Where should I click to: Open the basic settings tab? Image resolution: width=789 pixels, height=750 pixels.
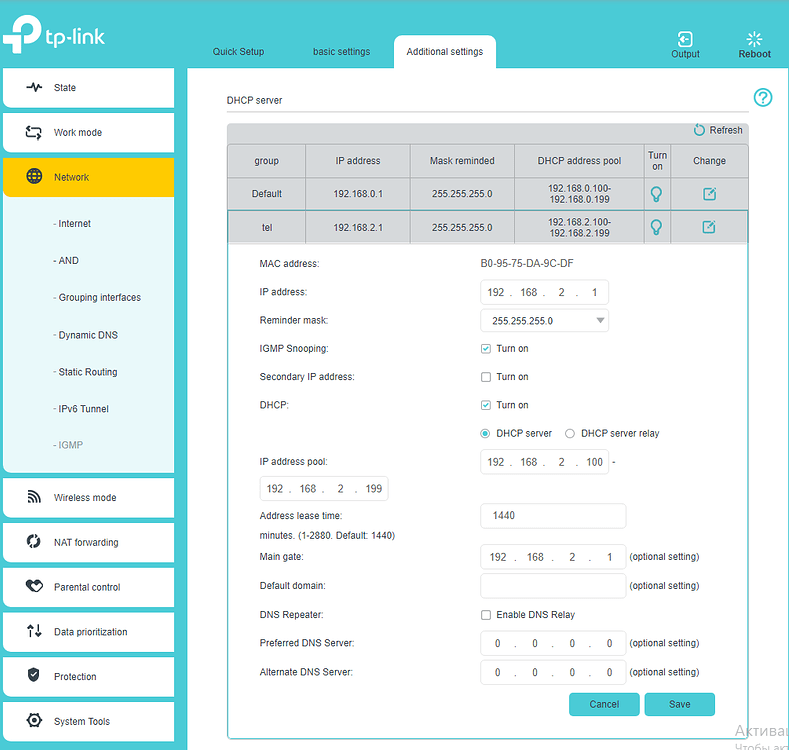[x=341, y=52]
